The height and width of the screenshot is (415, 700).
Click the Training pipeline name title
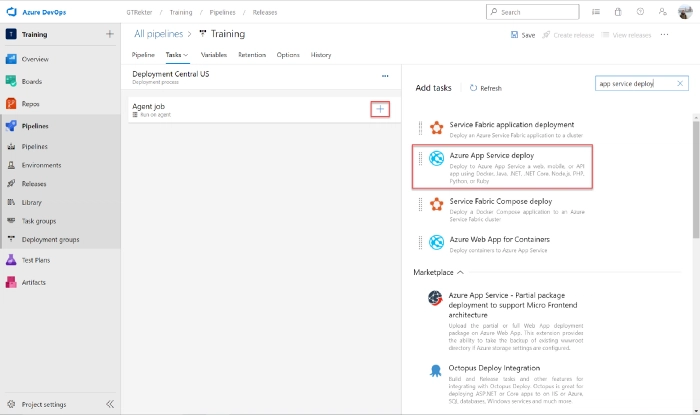click(x=228, y=34)
